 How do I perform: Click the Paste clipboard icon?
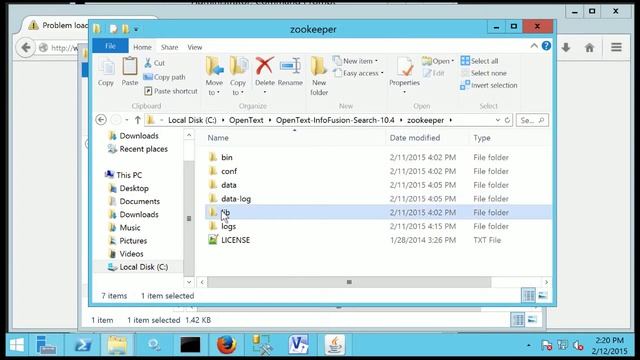130,72
